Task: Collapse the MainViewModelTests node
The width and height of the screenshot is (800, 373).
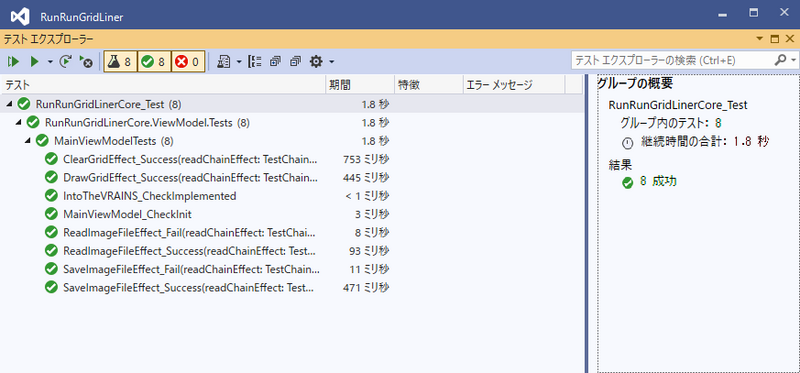Action: [x=28, y=141]
